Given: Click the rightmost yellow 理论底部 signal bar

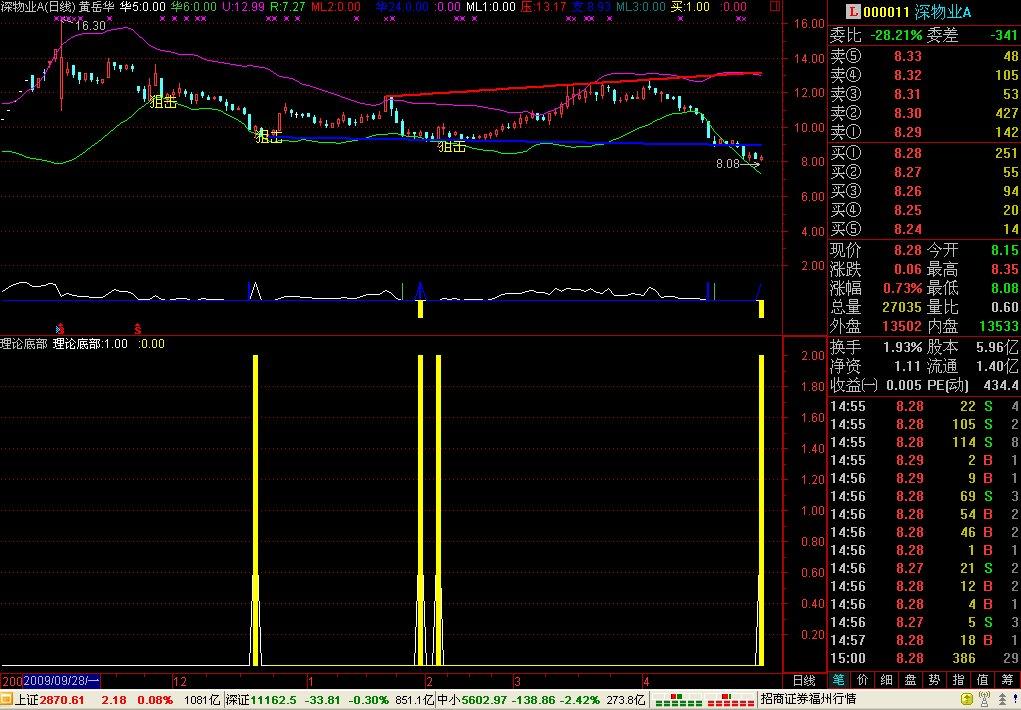Looking at the screenshot, I should (761, 510).
